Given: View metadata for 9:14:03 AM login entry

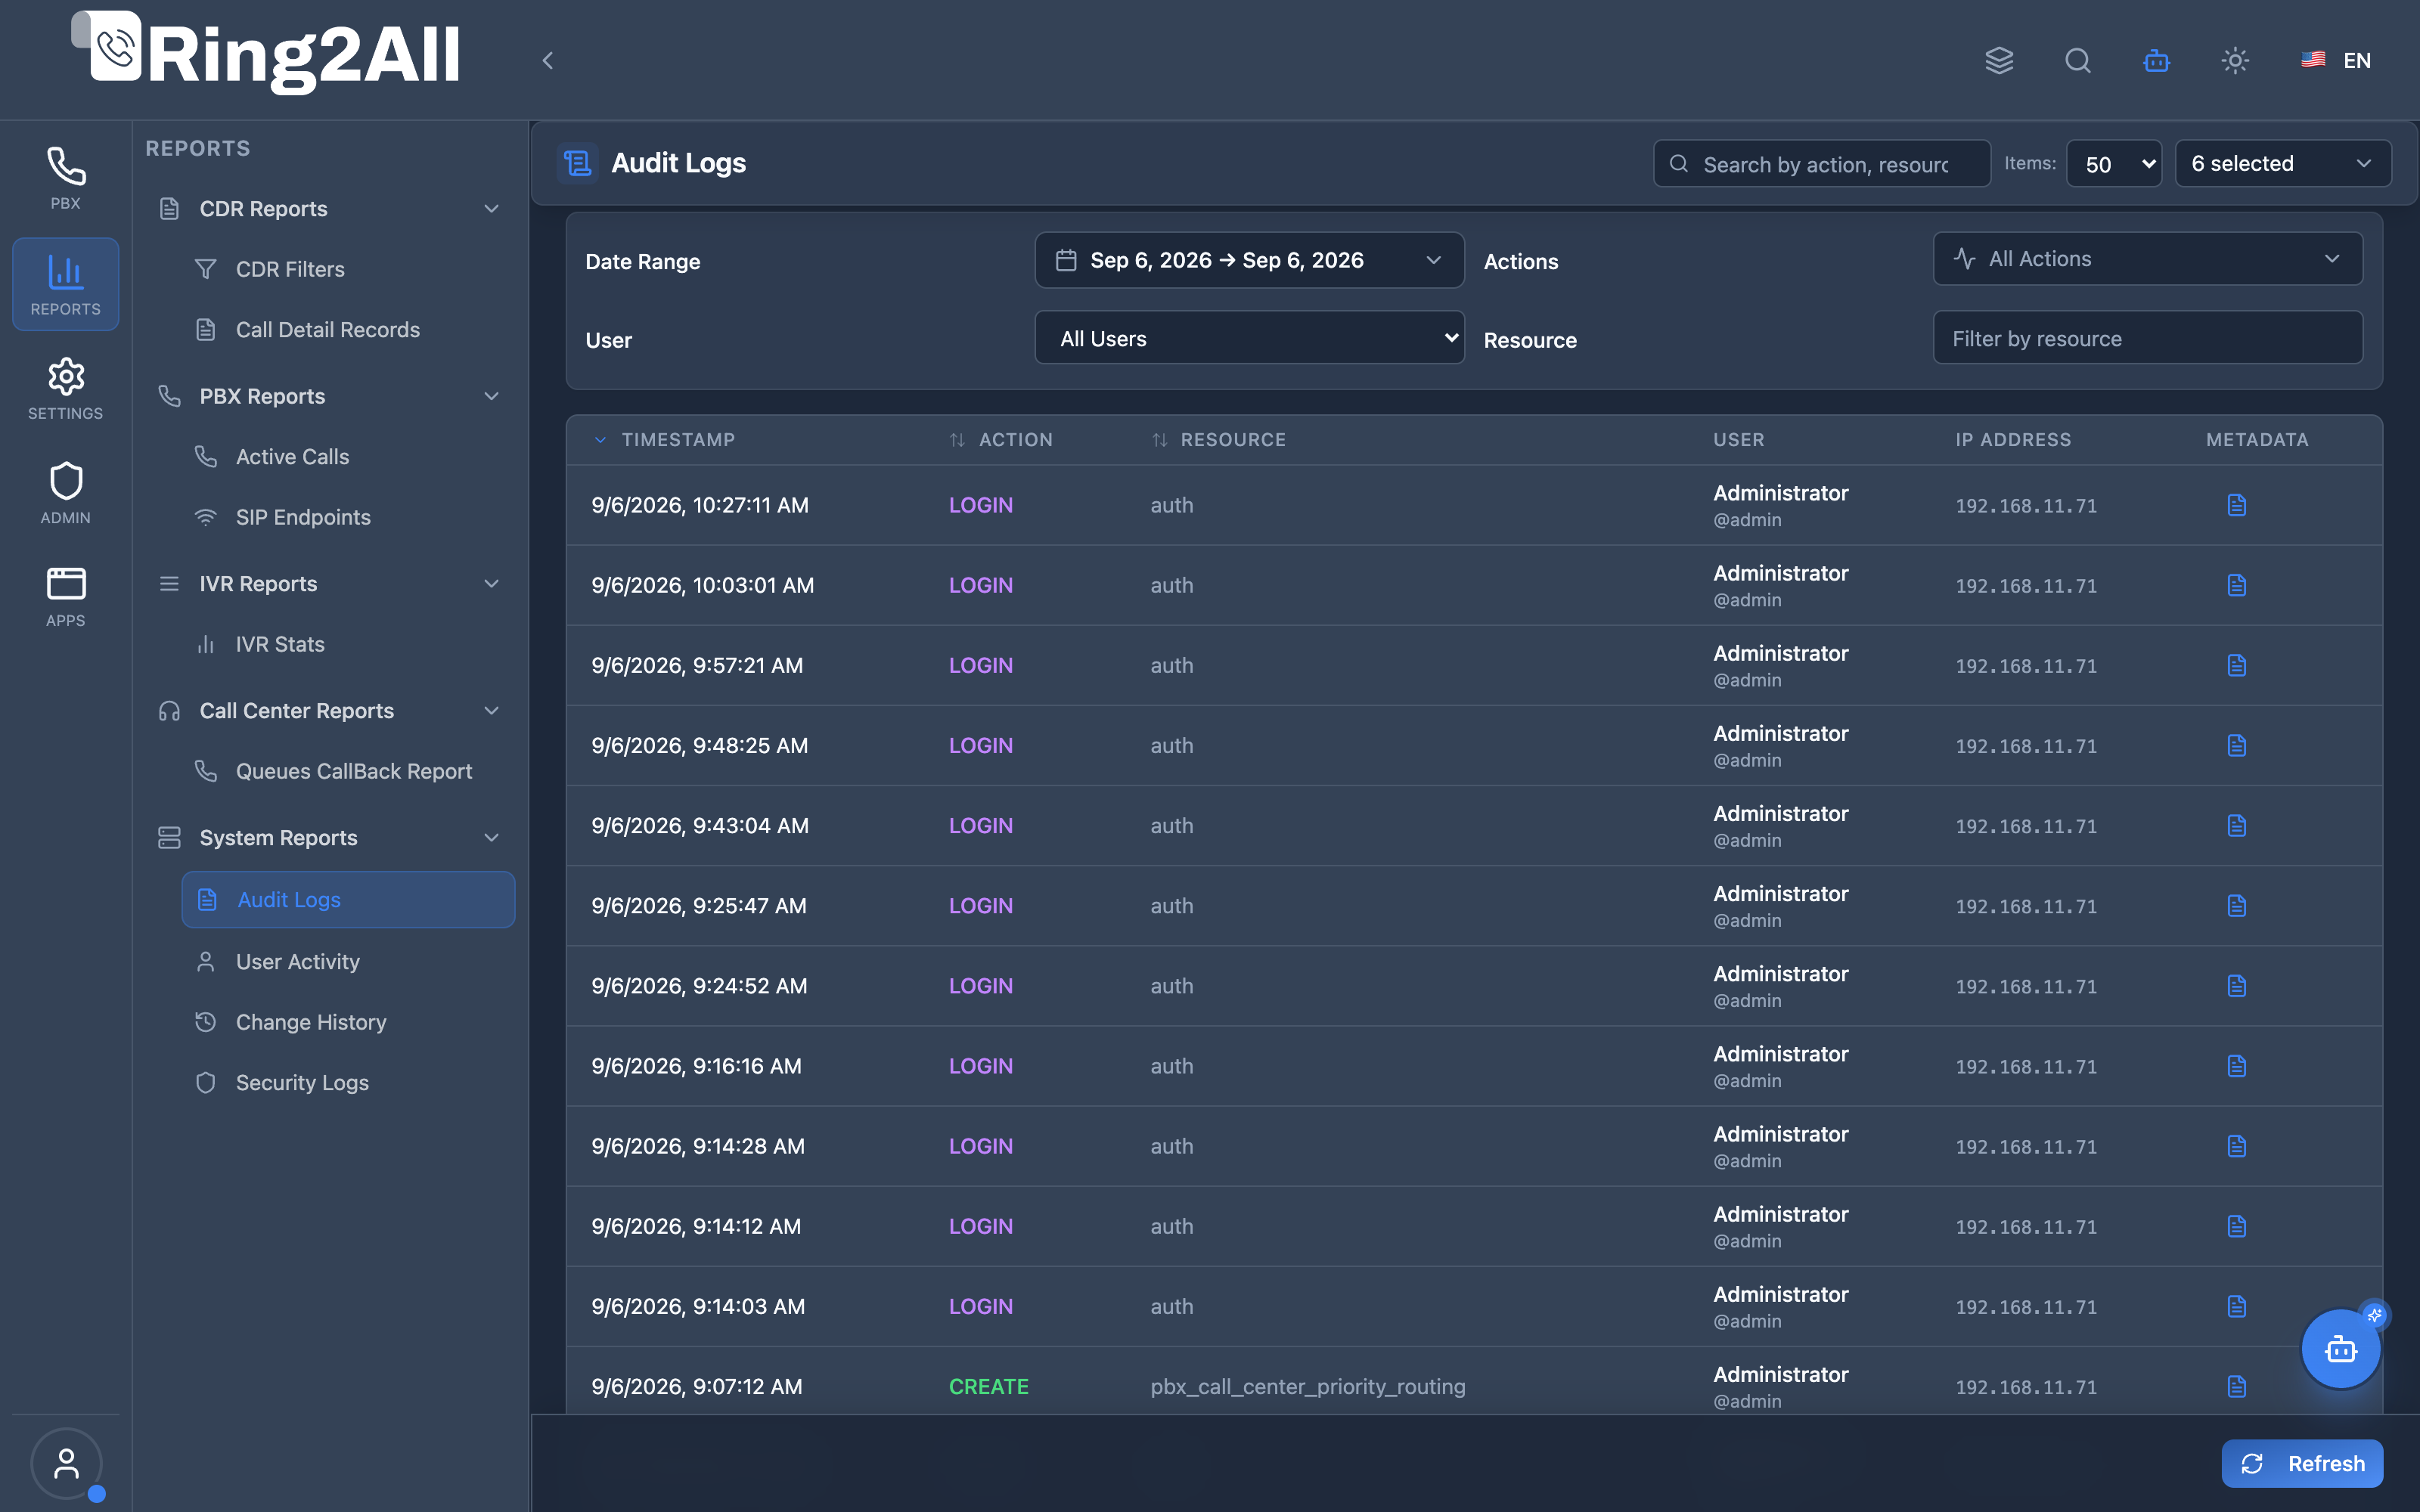Looking at the screenshot, I should tap(2237, 1306).
